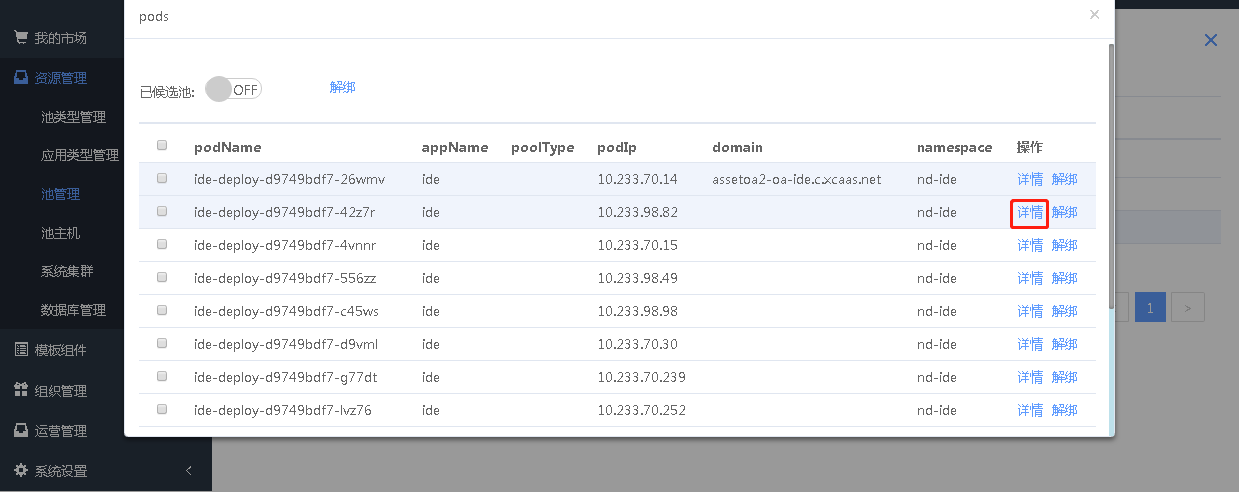Click the 系统设置 gear icon

click(x=20, y=471)
